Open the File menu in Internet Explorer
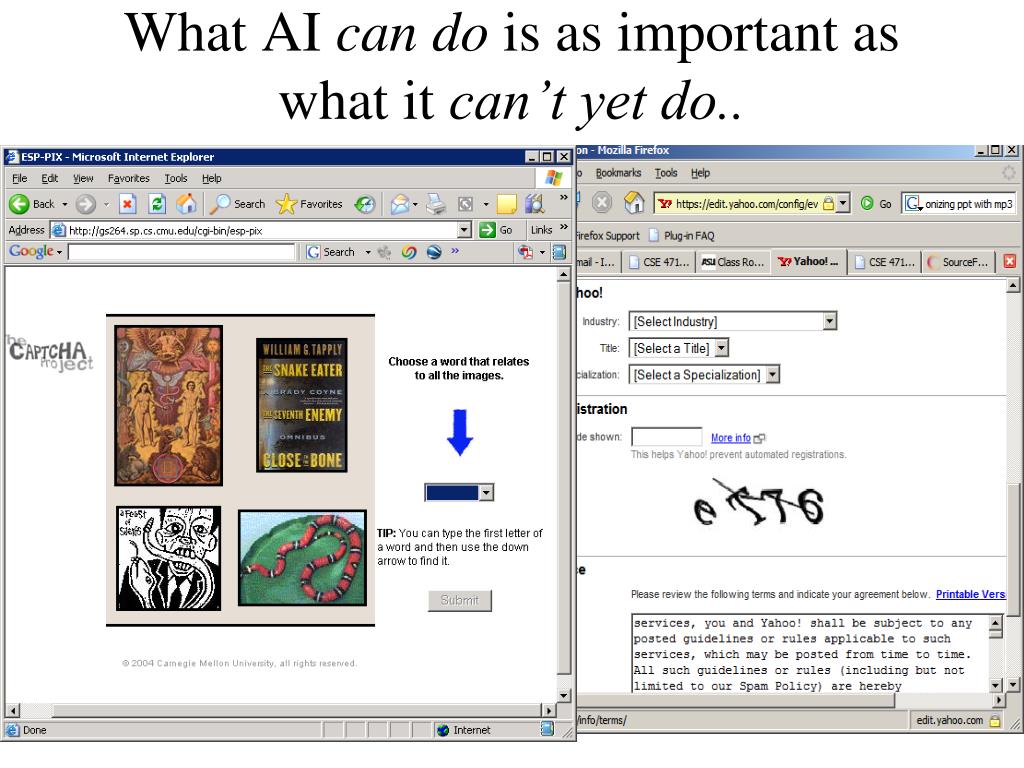 [20, 178]
